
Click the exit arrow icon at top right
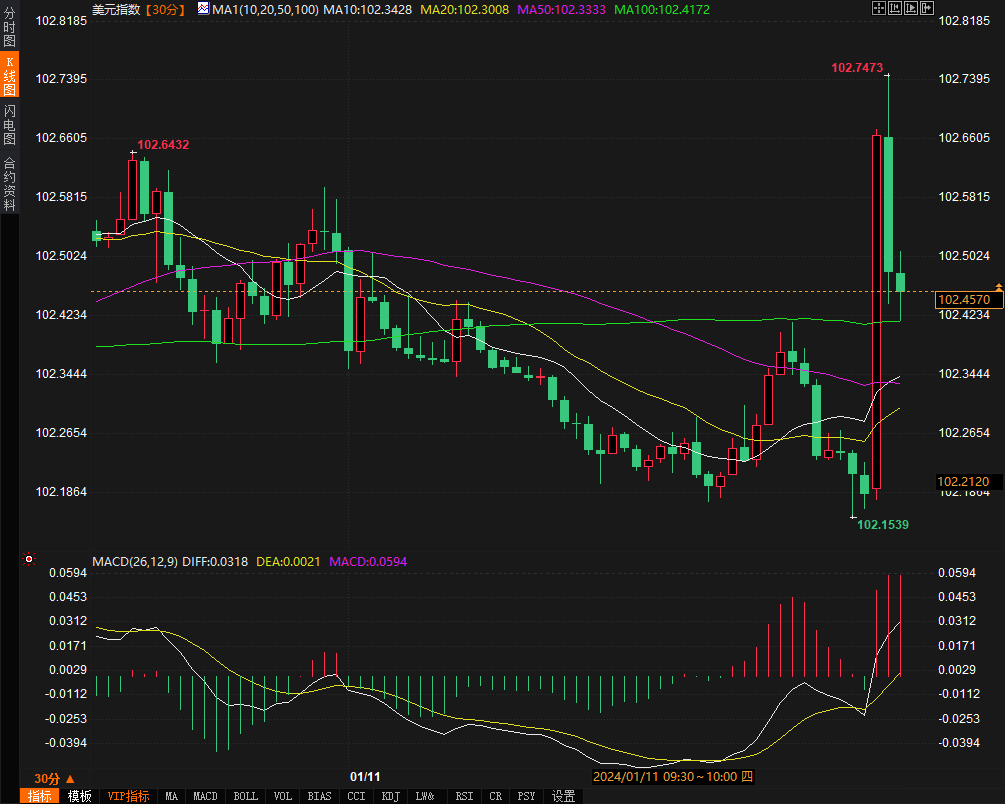click(x=928, y=8)
